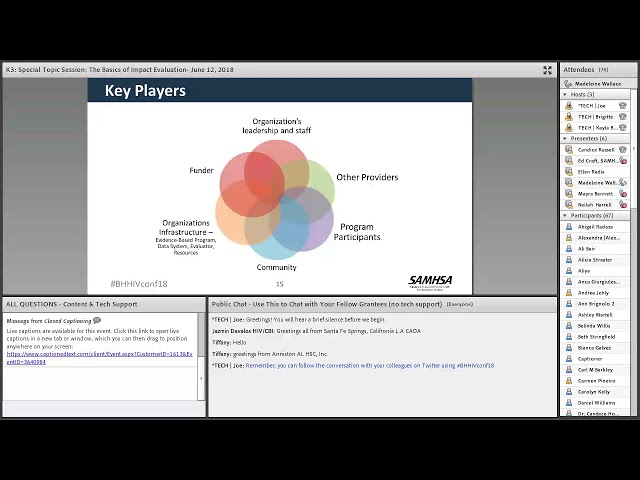This screenshot has width=640, height=480.
Task: Select attendee Carl M Berkley
Action: pos(595,370)
